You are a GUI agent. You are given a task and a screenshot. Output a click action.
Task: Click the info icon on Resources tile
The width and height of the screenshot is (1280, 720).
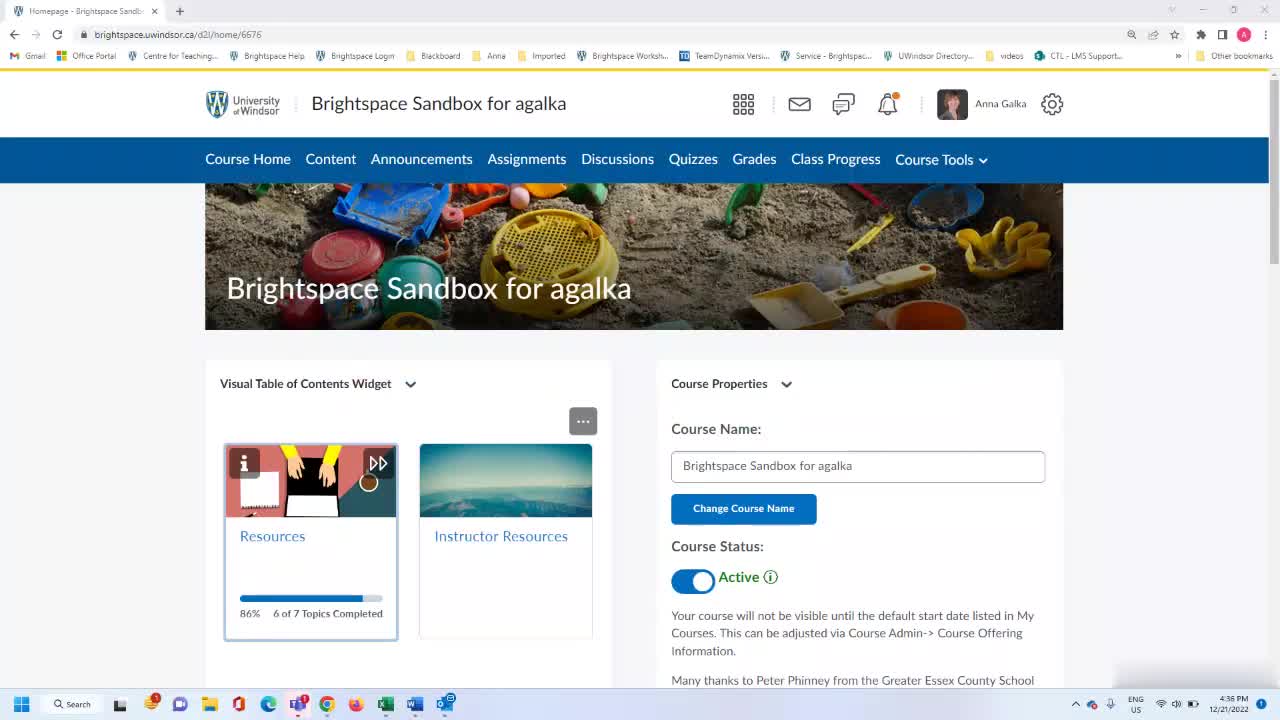(244, 463)
